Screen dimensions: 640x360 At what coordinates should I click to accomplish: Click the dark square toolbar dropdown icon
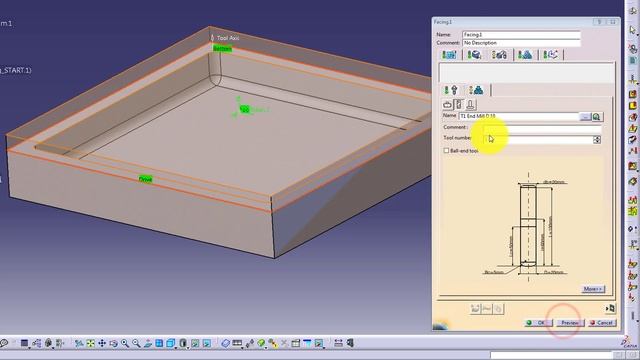coord(25,344)
